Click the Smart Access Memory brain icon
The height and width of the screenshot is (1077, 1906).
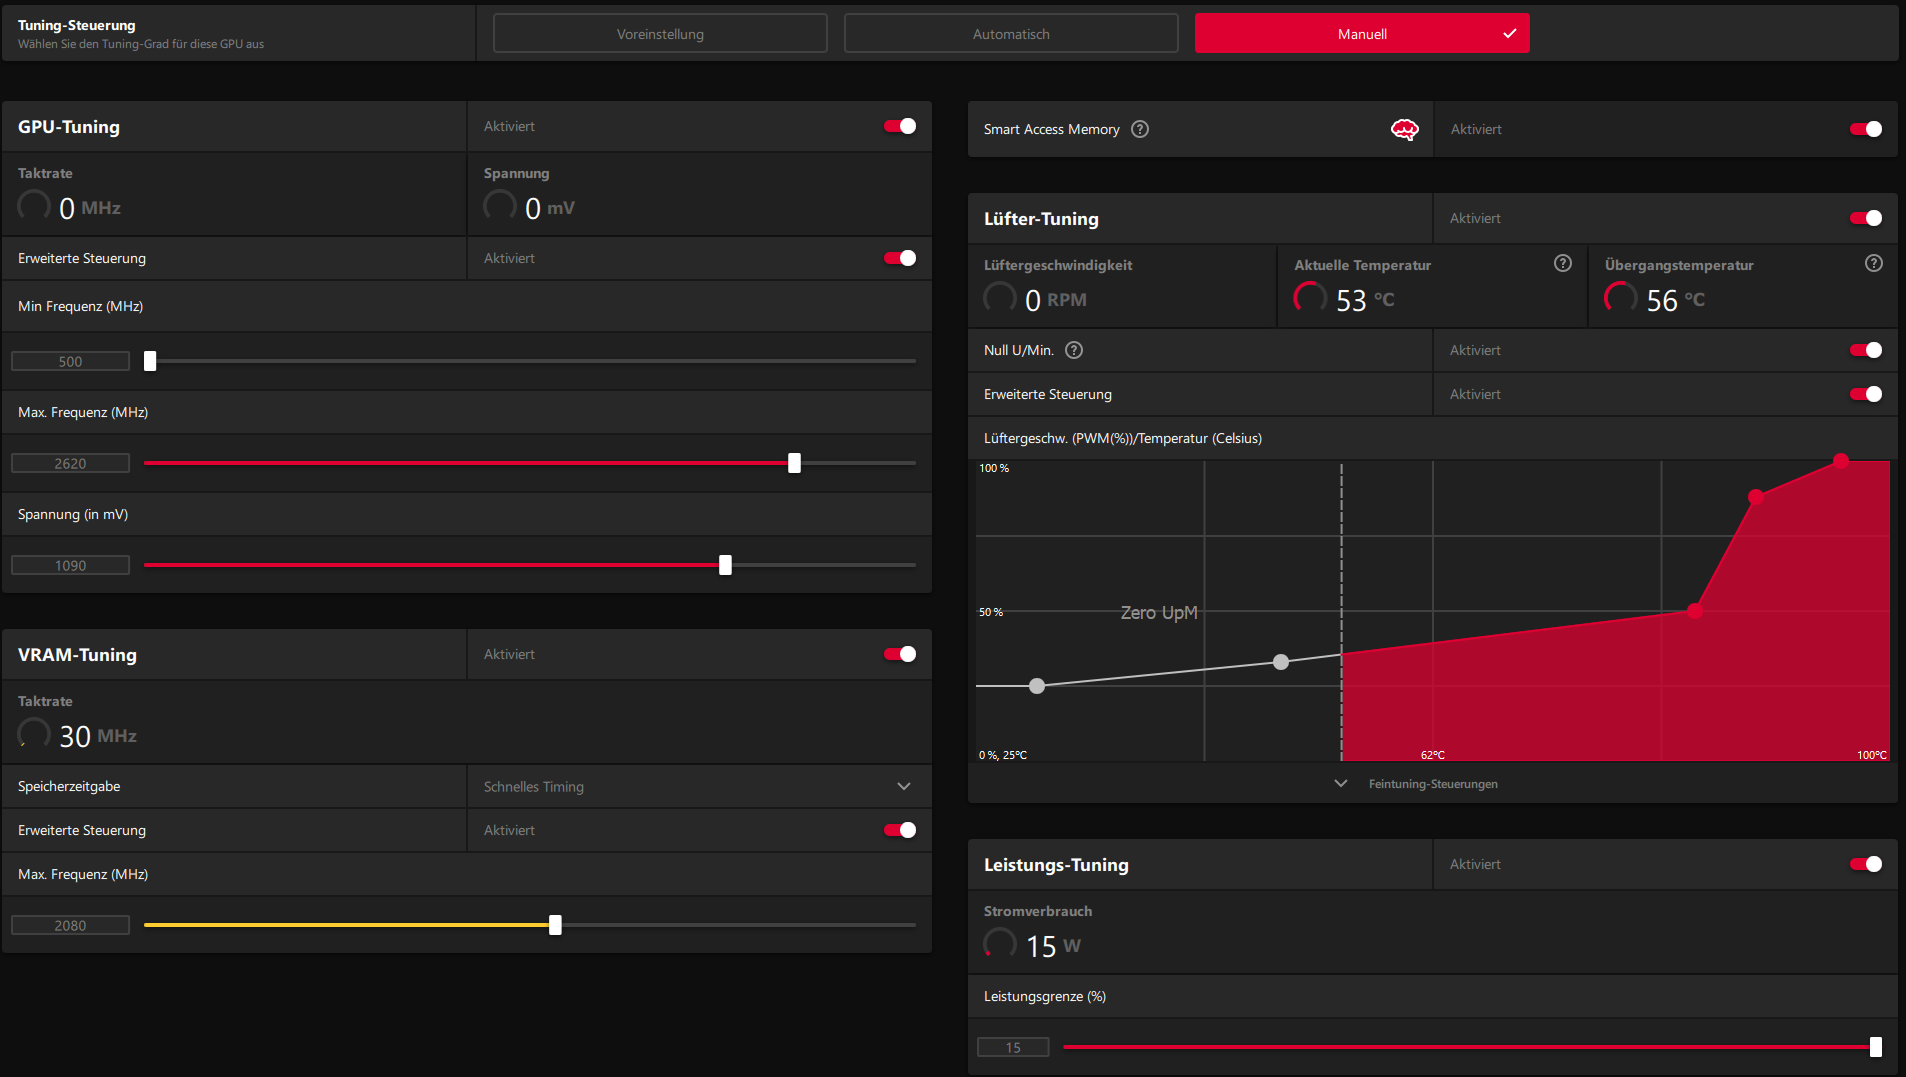[x=1404, y=129]
